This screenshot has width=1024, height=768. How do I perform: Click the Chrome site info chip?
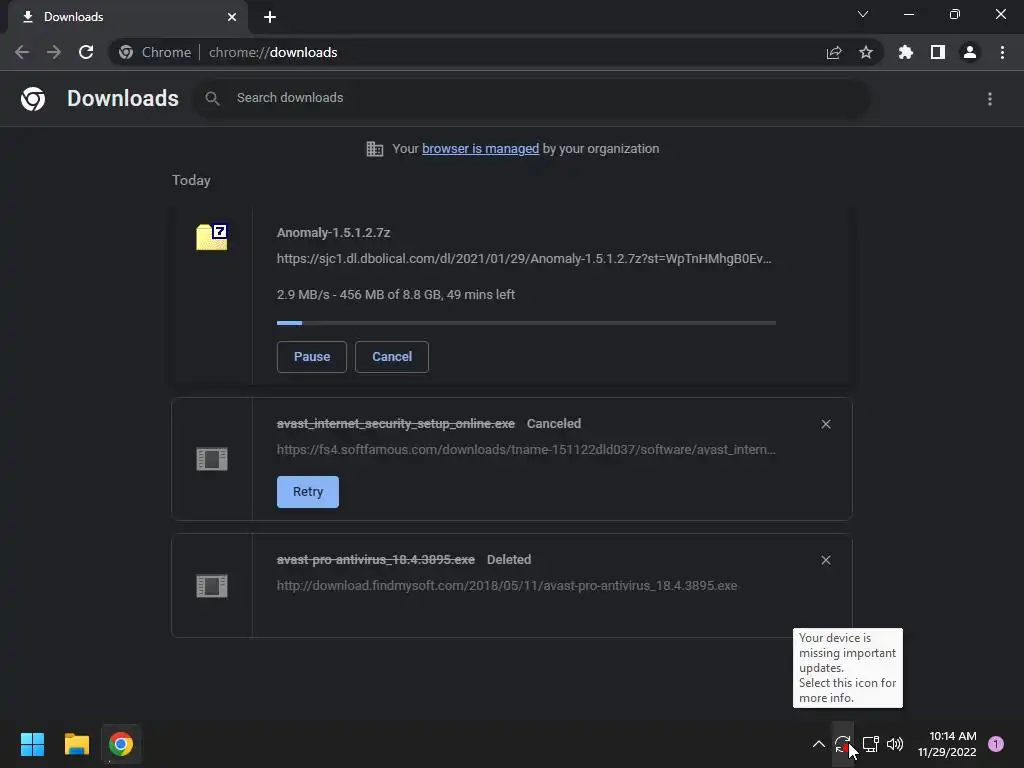155,52
